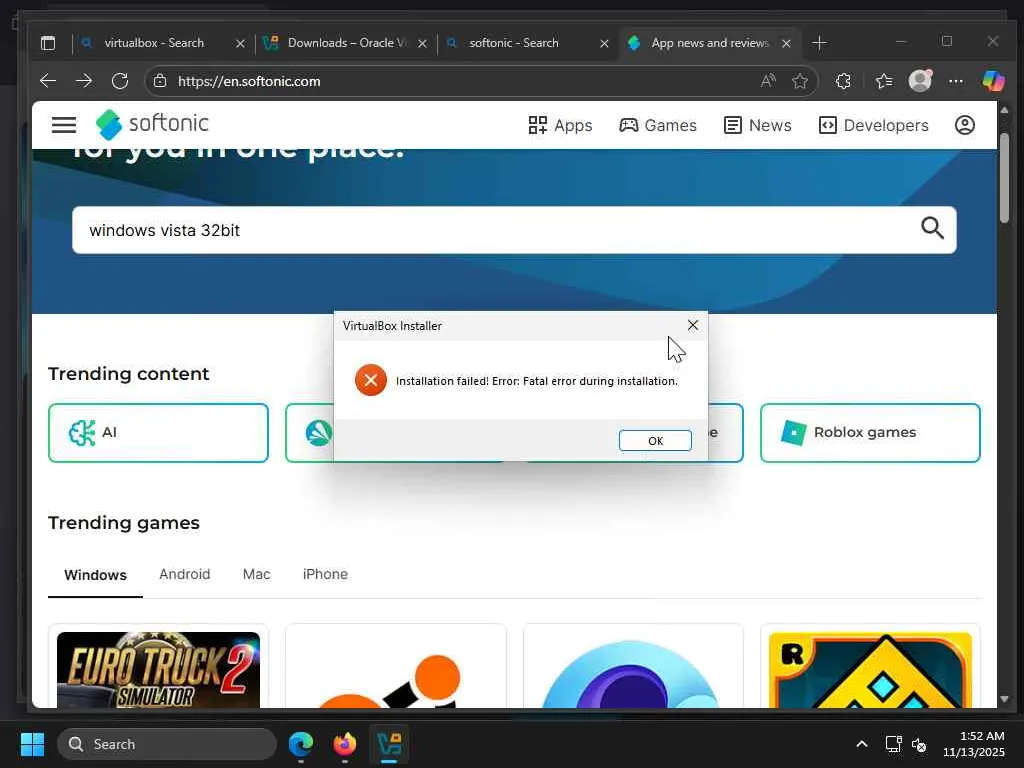
Task: Open the Apps section
Action: 560,125
